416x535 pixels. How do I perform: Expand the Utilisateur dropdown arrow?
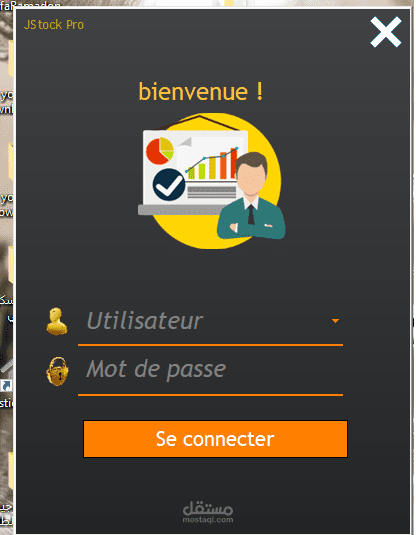click(335, 321)
